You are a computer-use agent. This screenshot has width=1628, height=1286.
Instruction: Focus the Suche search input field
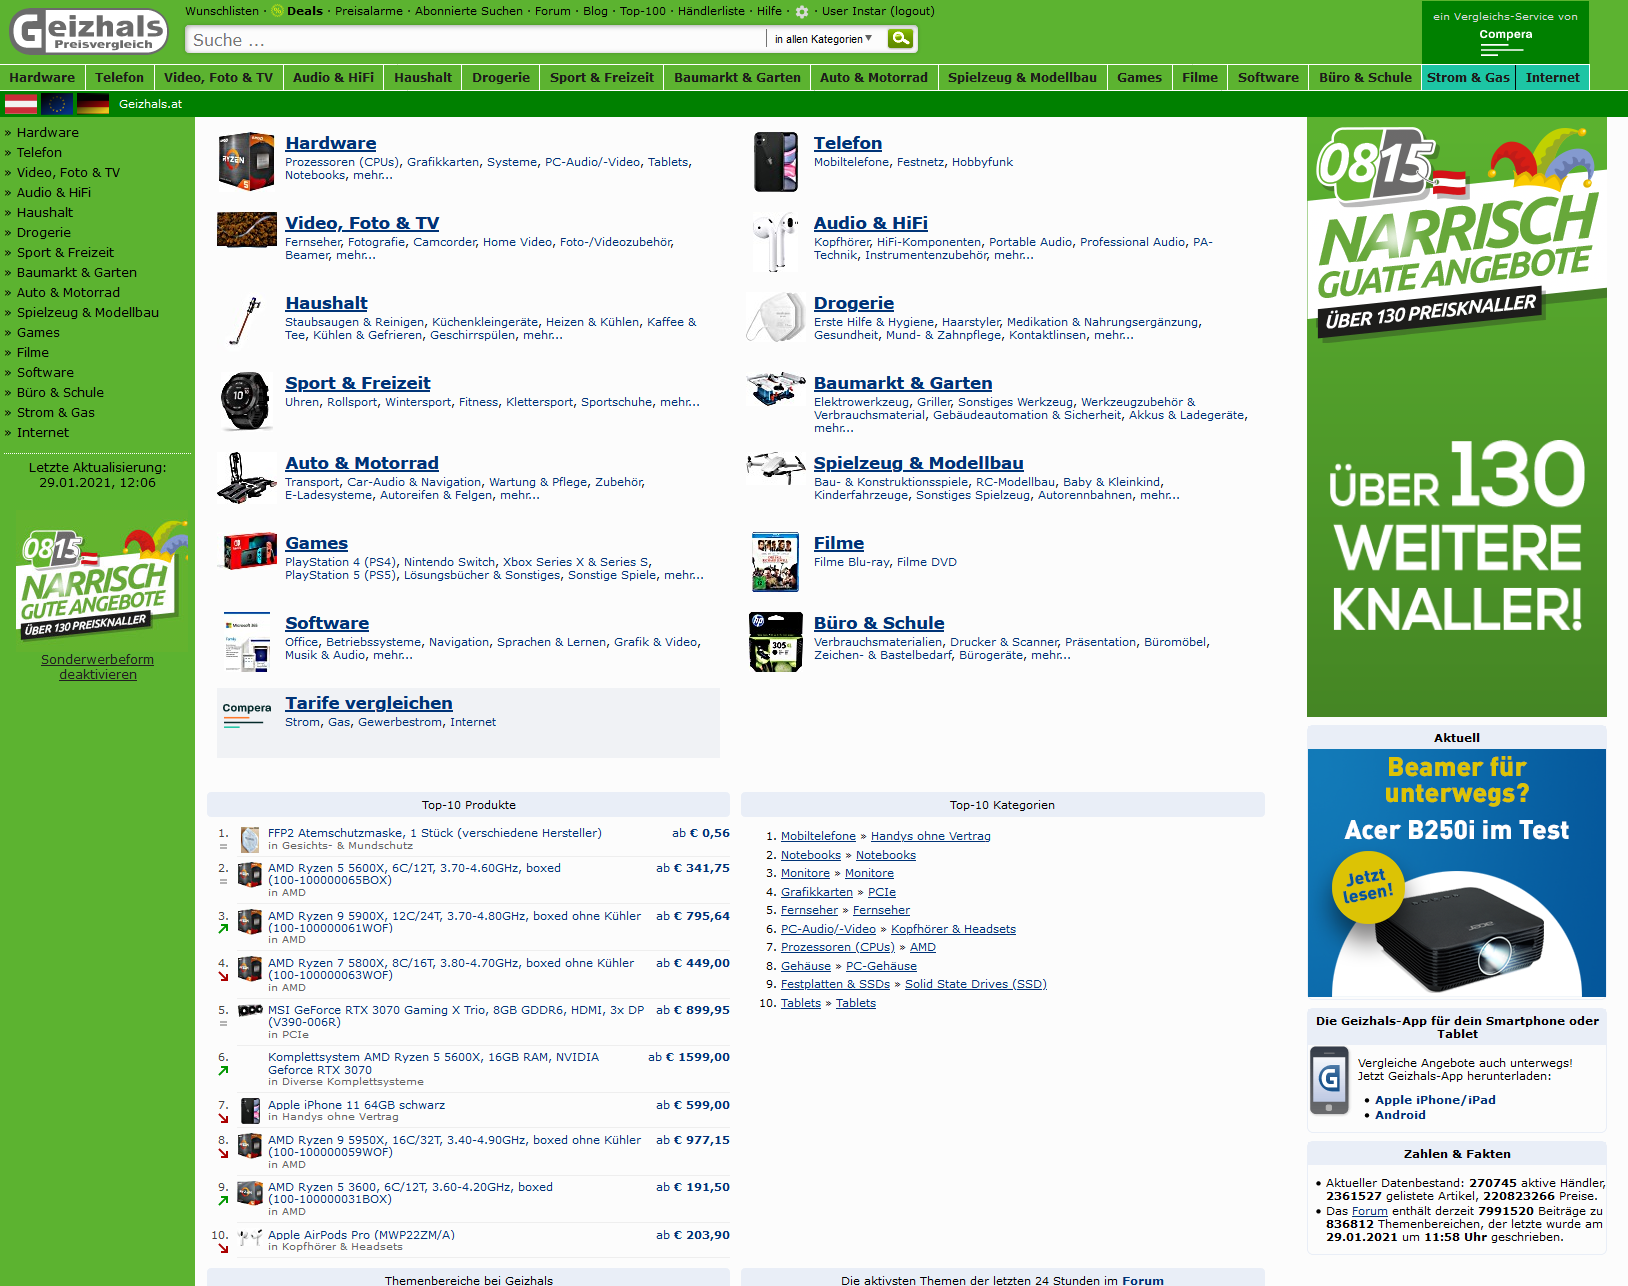[x=476, y=40]
